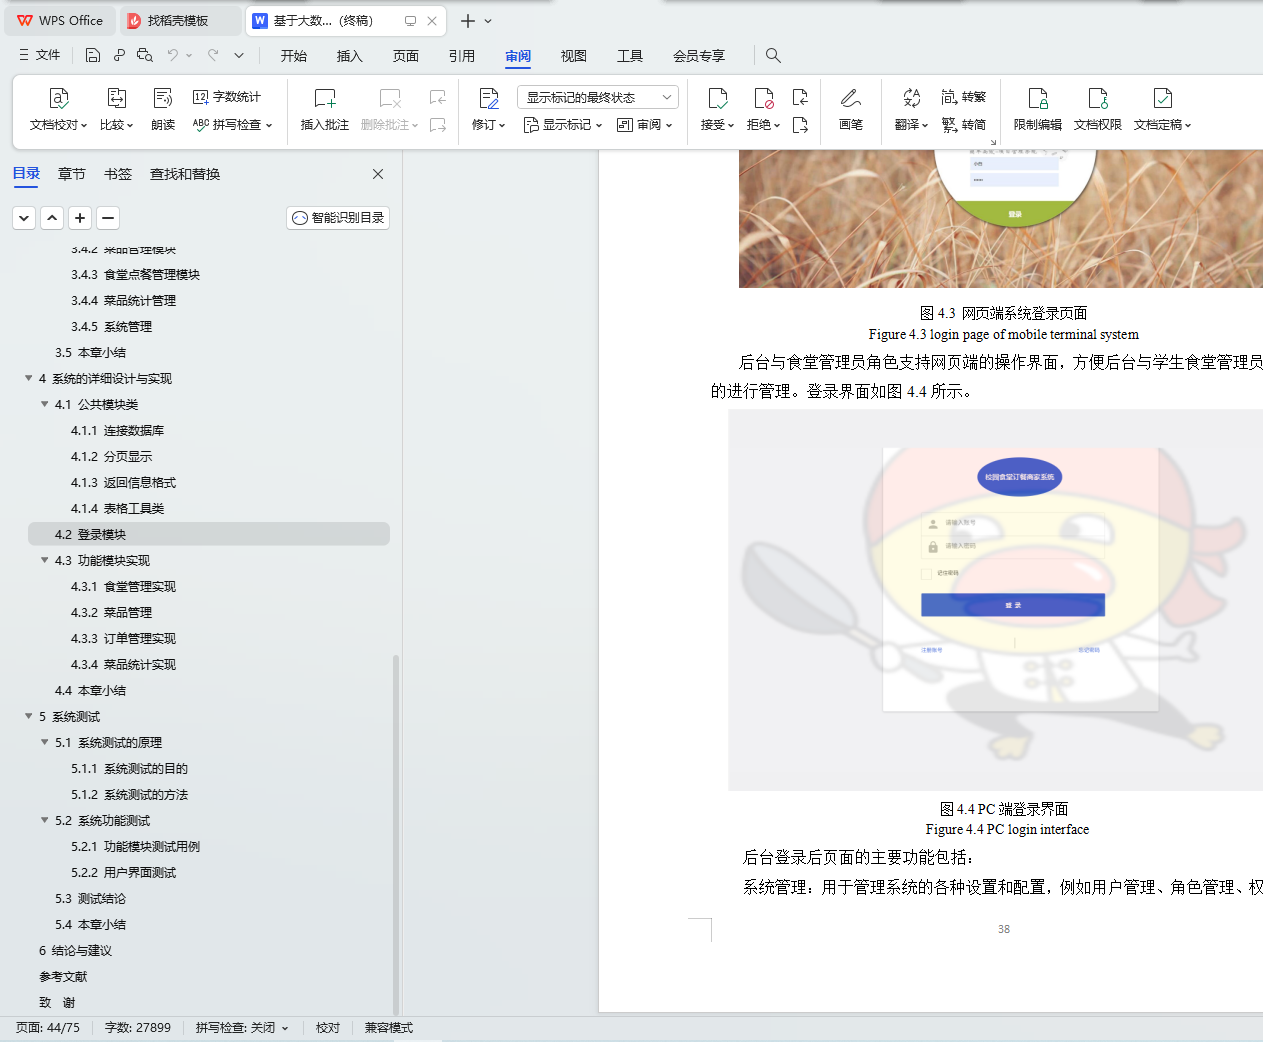This screenshot has height=1042, width=1263.
Task: Jump to 4.2 登录模块 heading
Action: pos(209,534)
